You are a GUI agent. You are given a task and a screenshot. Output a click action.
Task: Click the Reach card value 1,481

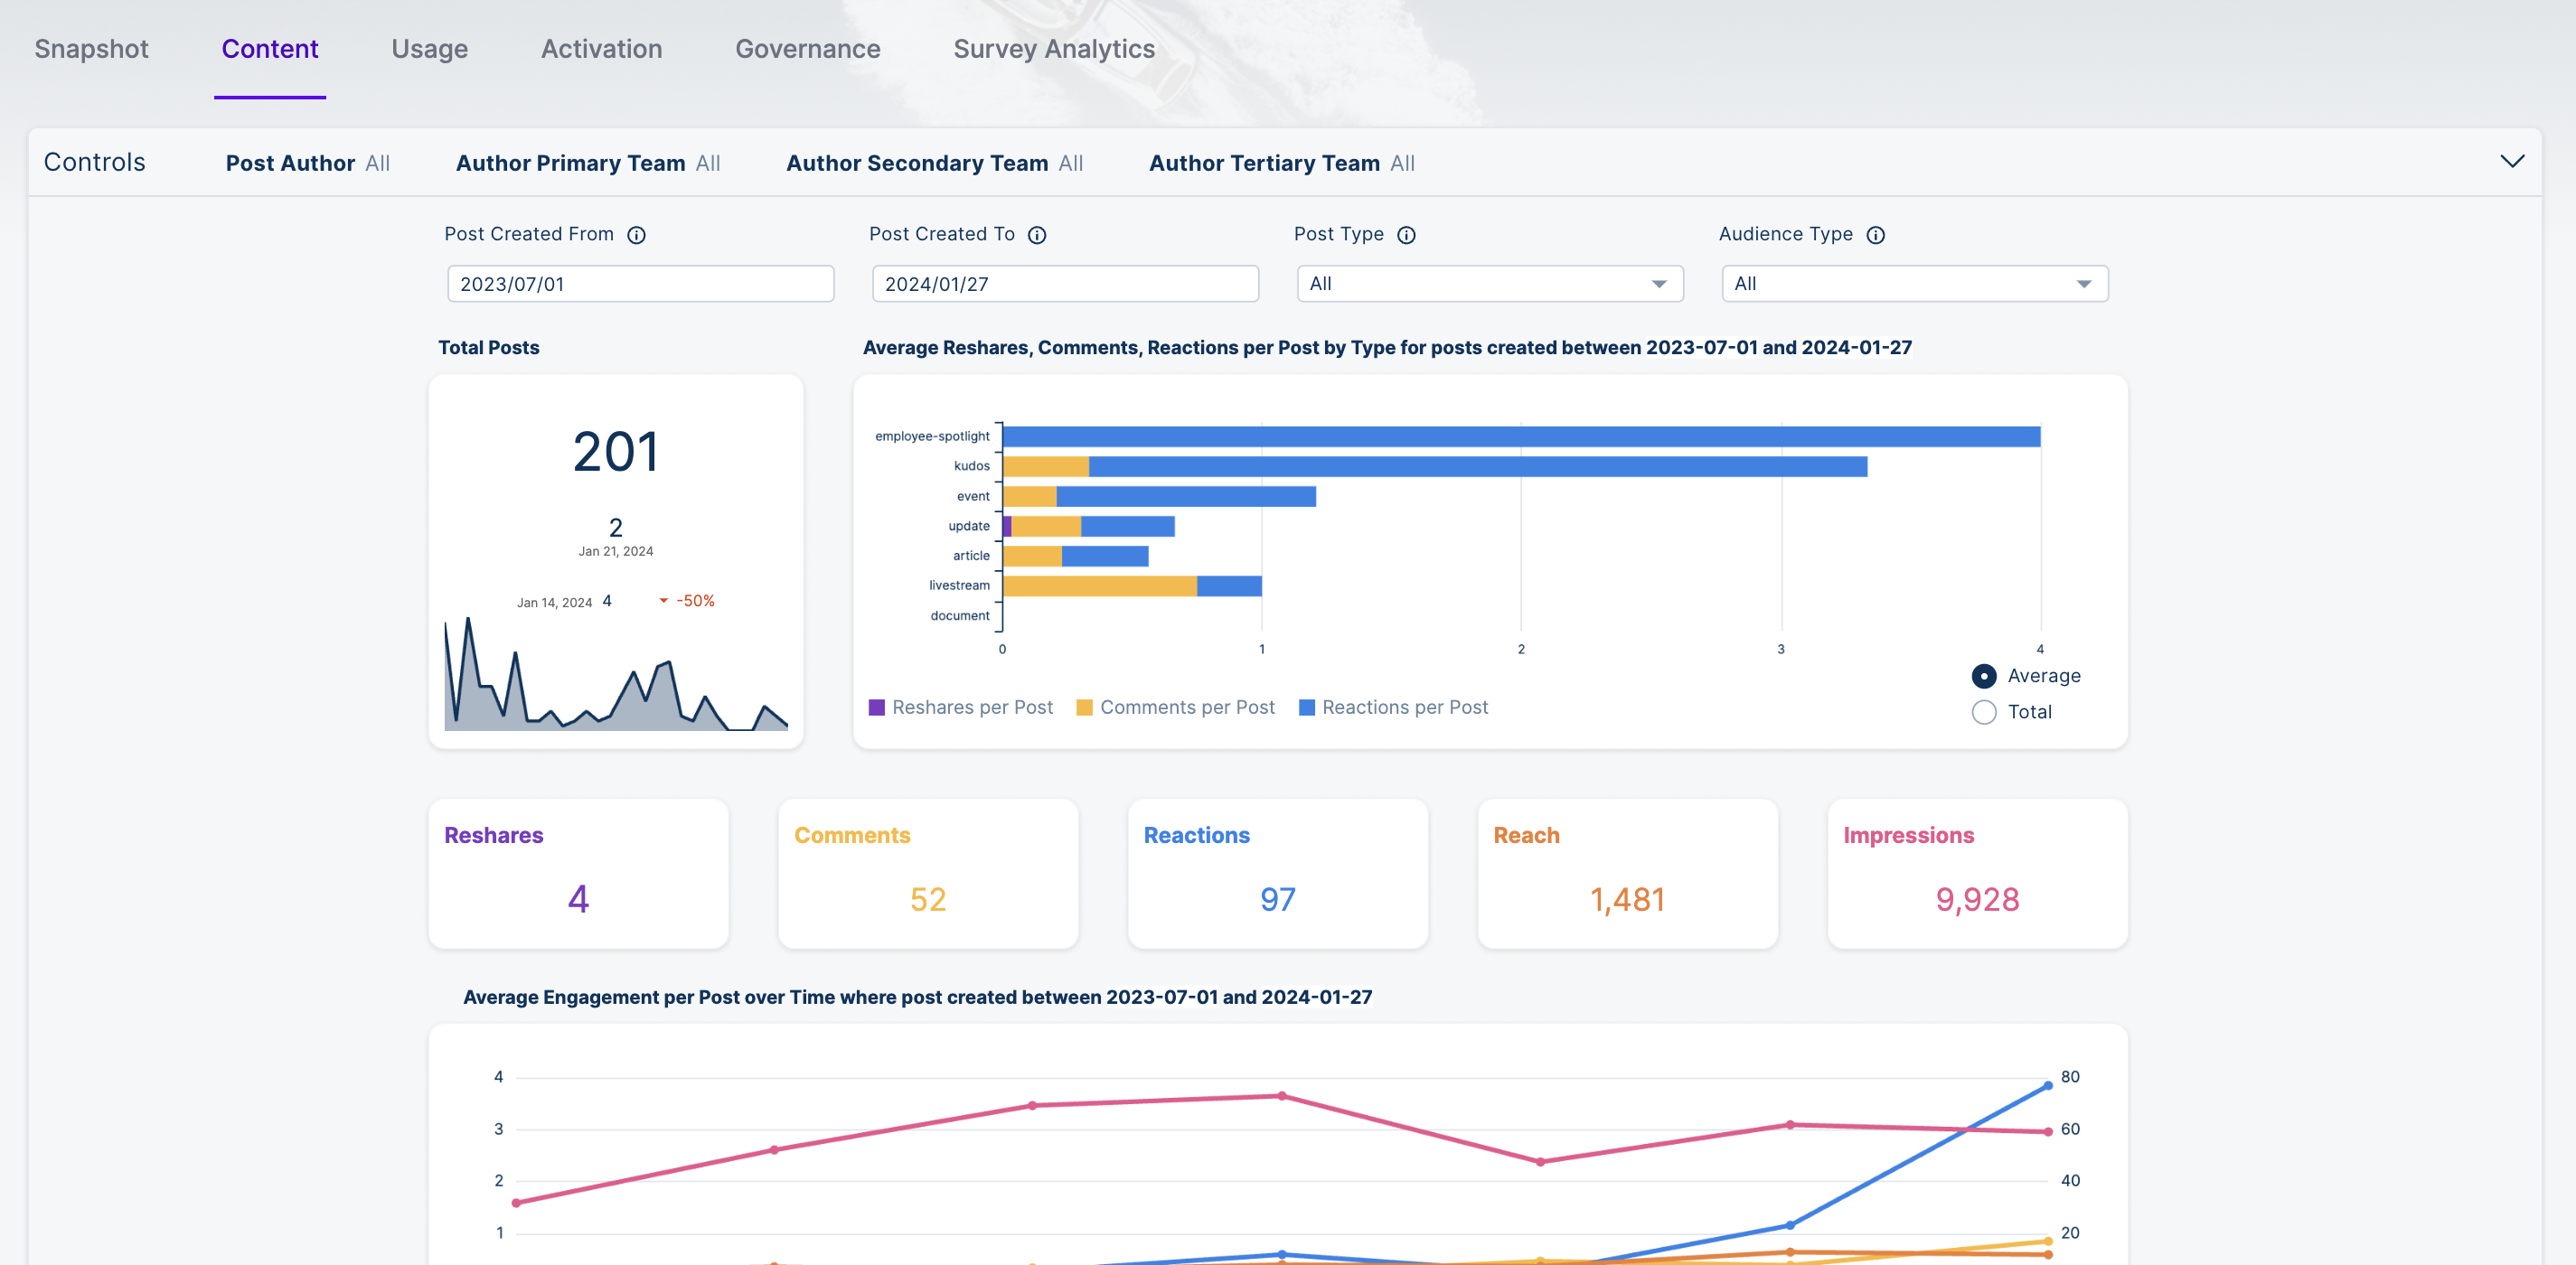pyautogui.click(x=1627, y=899)
